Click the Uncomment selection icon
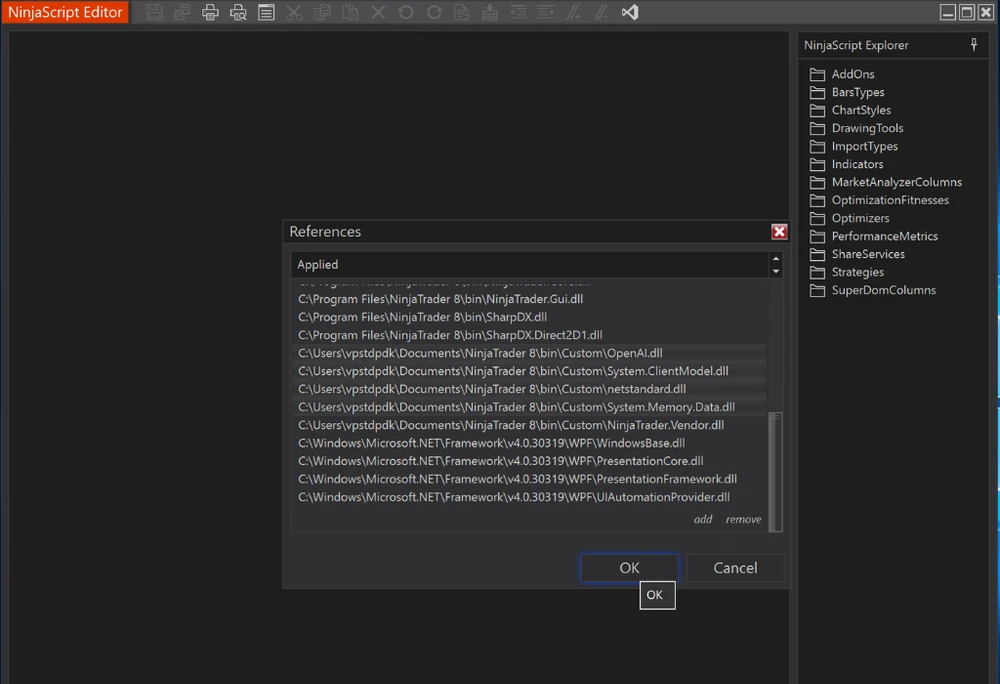This screenshot has height=684, width=1000. (x=602, y=12)
